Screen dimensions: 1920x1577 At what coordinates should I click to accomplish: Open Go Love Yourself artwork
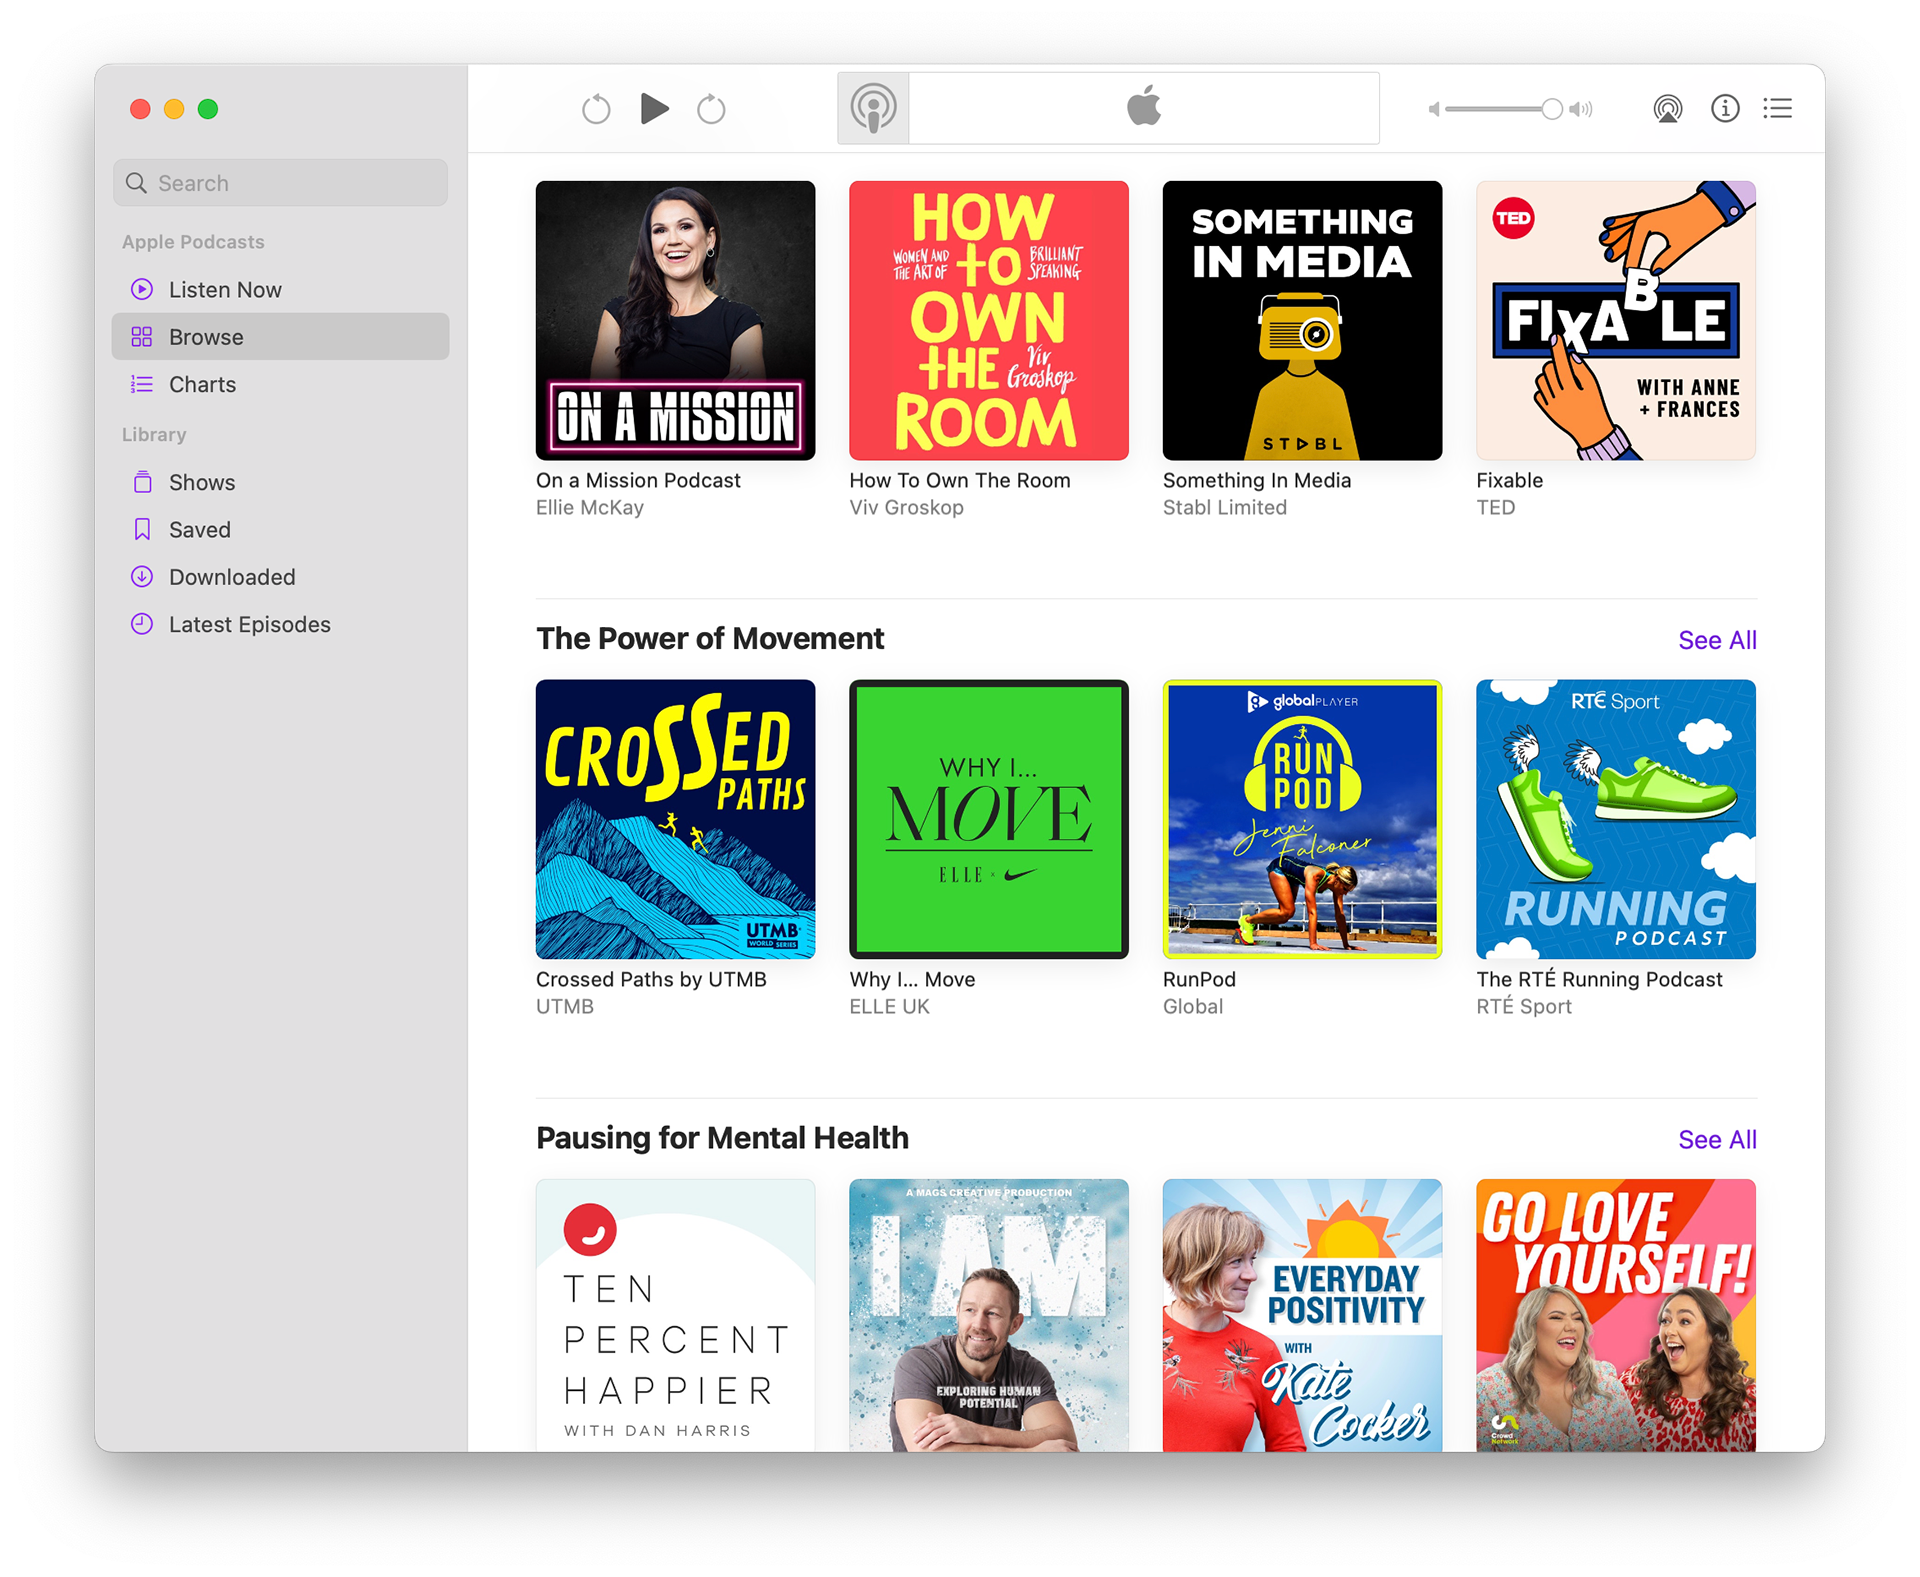[x=1616, y=1315]
